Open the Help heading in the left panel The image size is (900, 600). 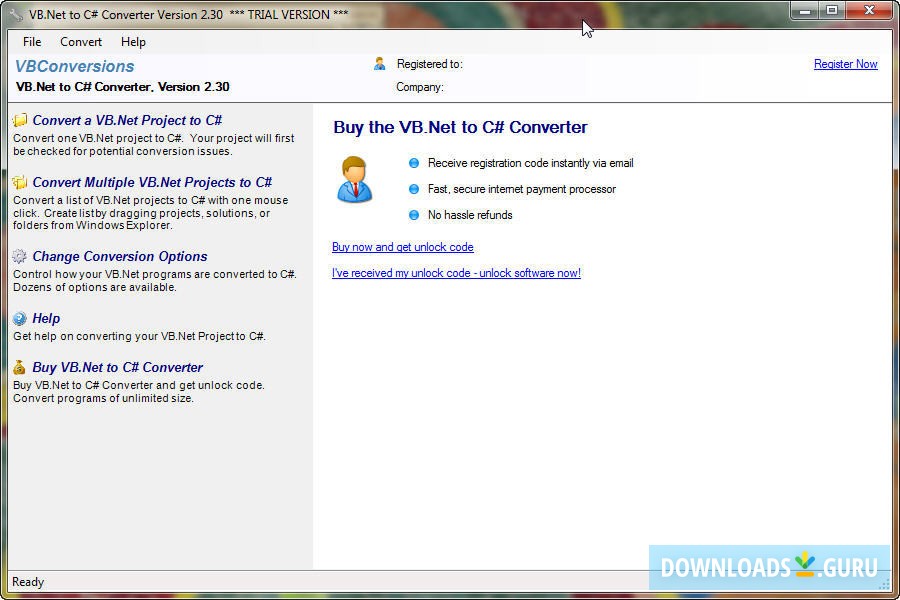click(x=46, y=318)
